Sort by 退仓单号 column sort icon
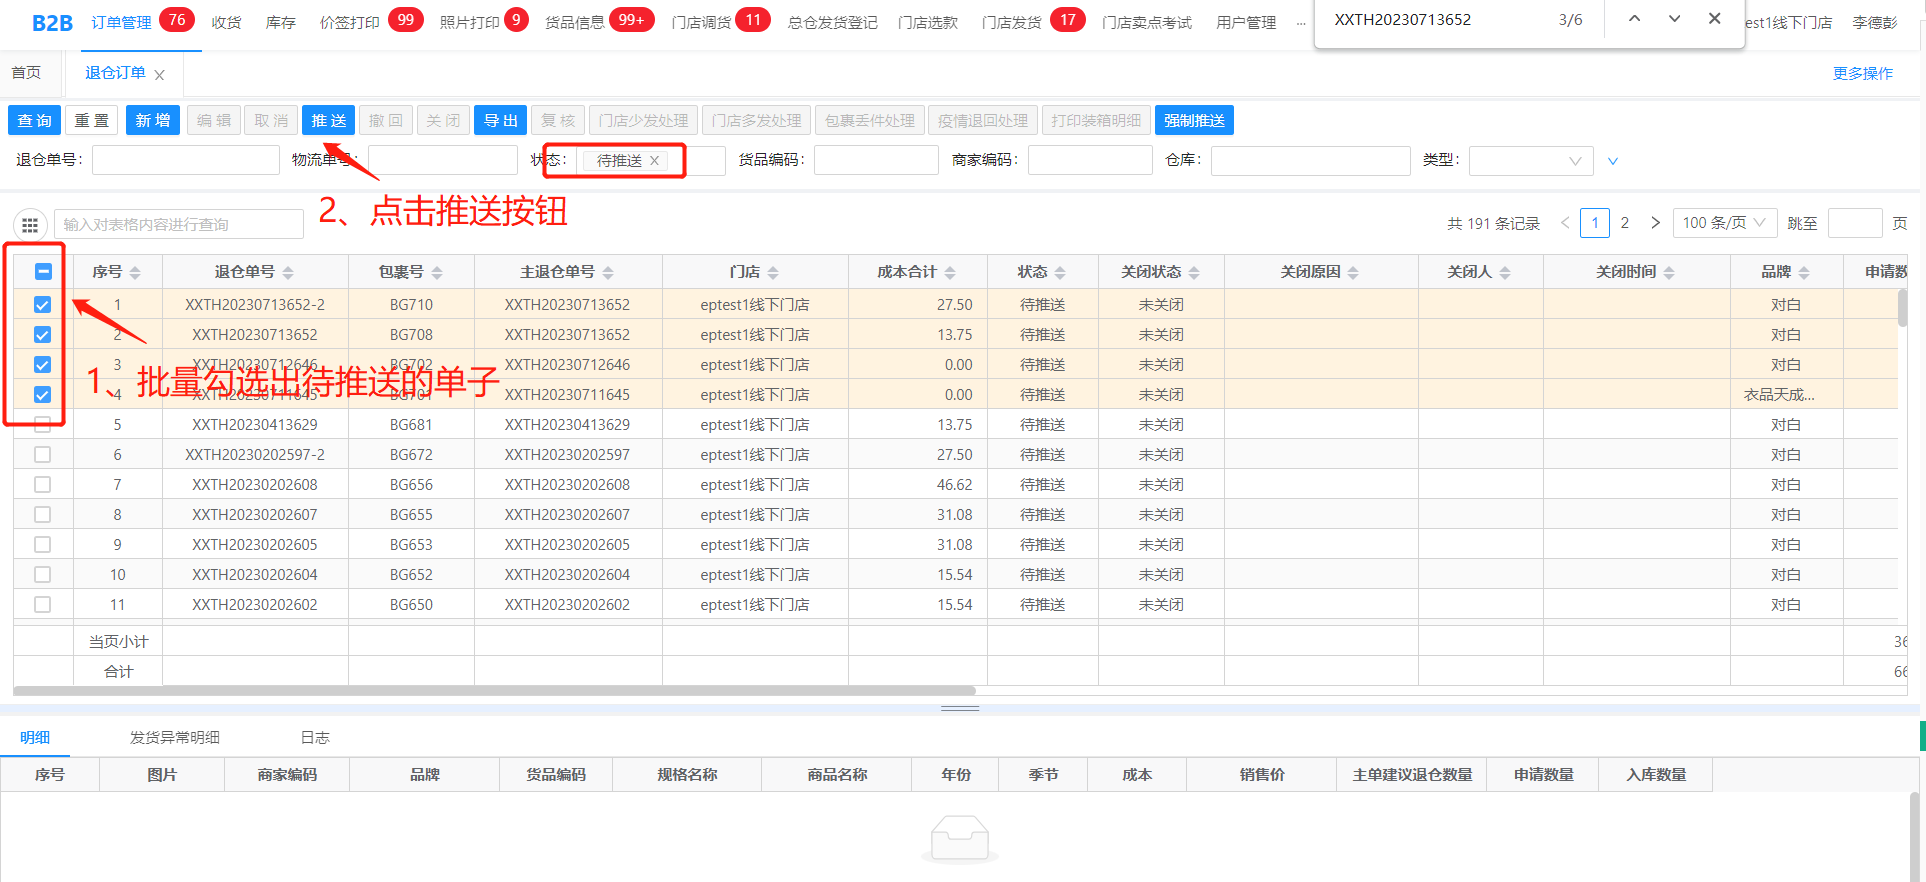Viewport: 1926px width, 882px height. [288, 273]
